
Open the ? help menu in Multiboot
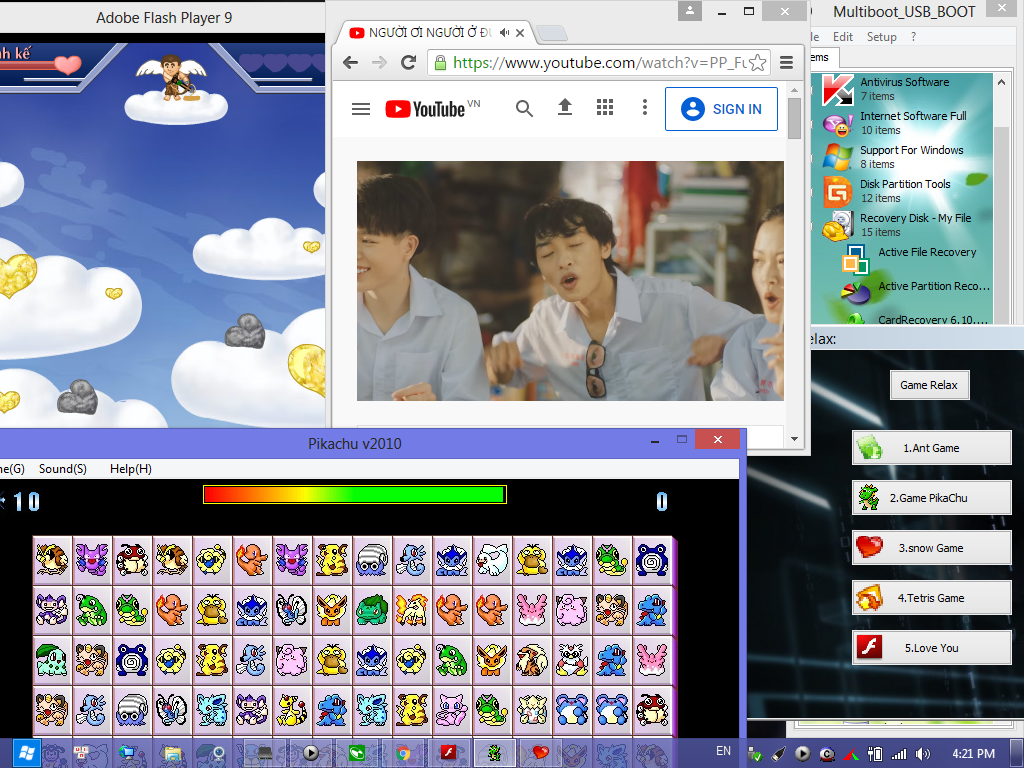[913, 37]
